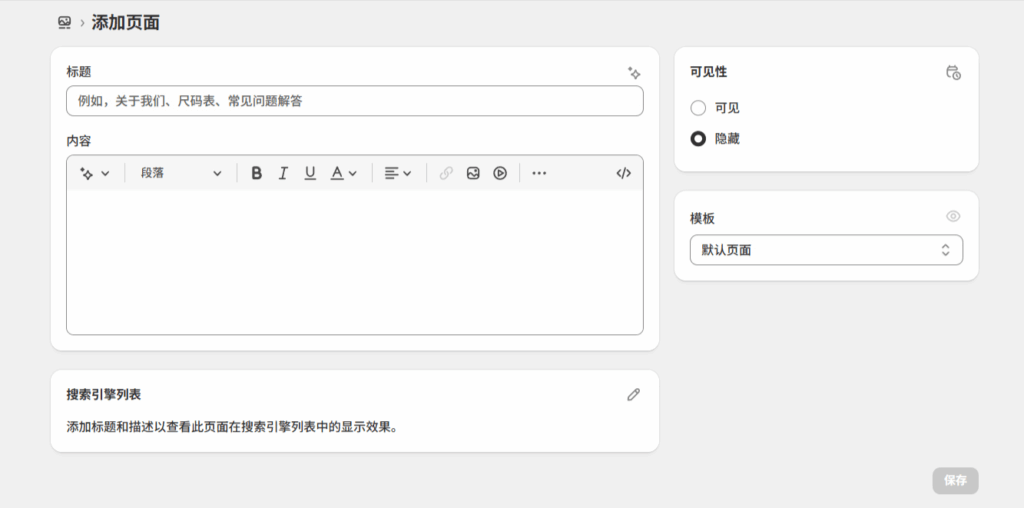Insert a video using play icon
The width and height of the screenshot is (1024, 508).
point(500,173)
